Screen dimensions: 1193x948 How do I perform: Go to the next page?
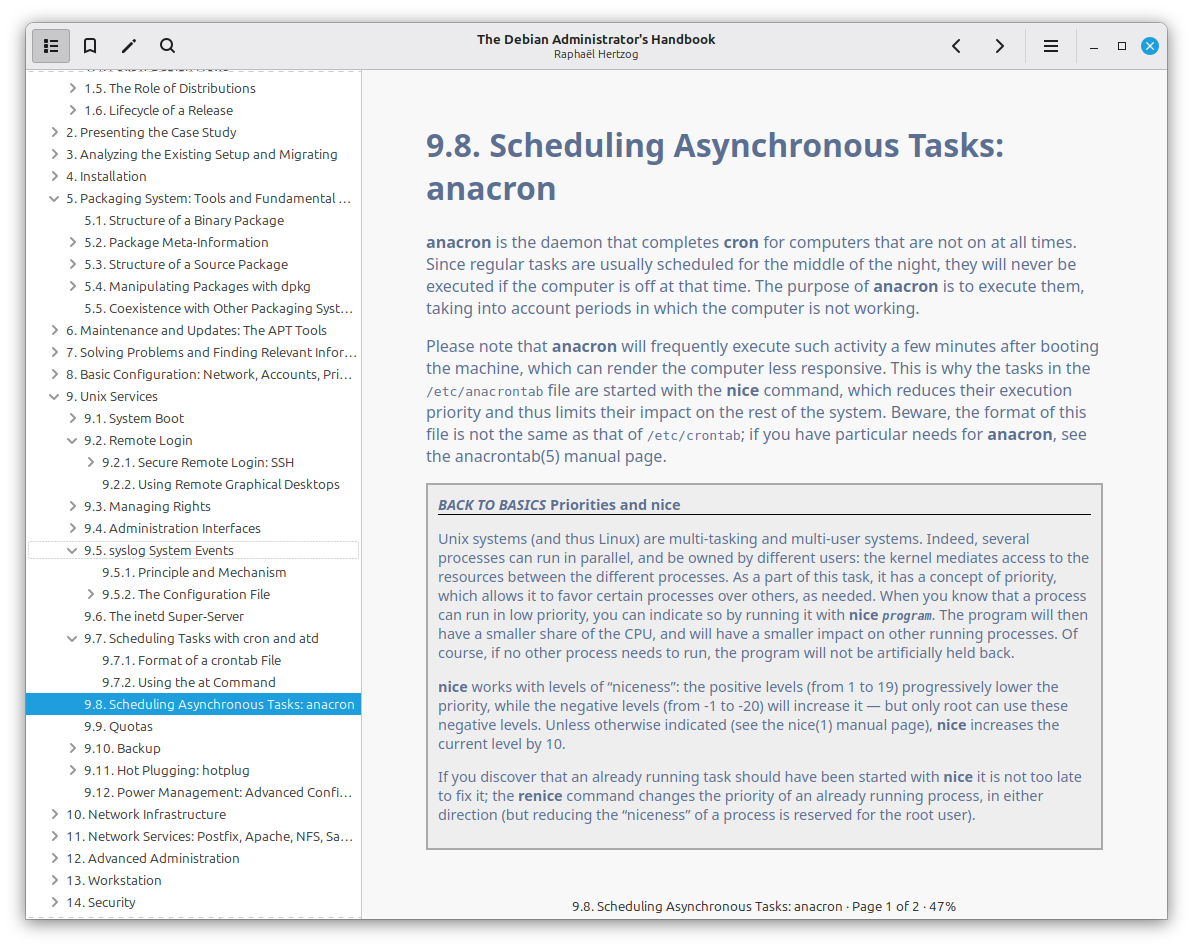999,46
